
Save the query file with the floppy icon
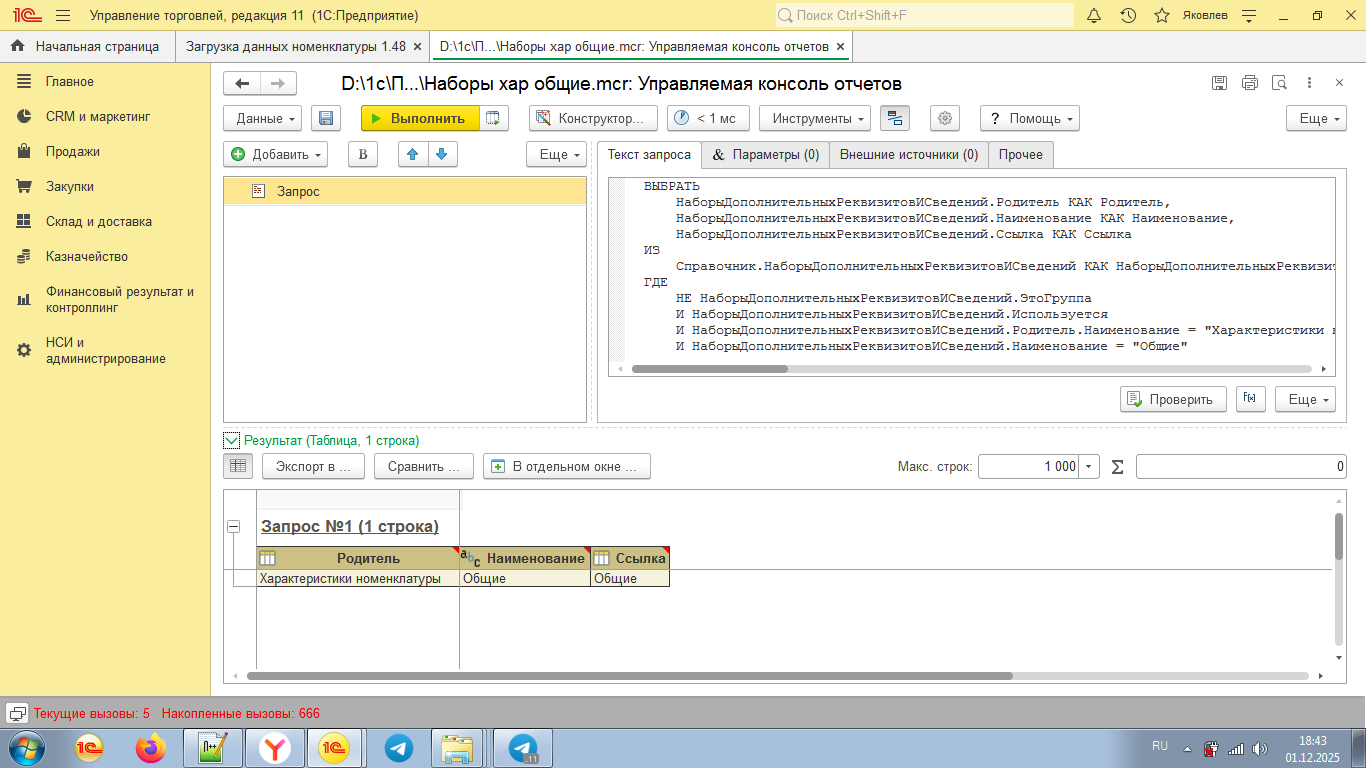325,118
